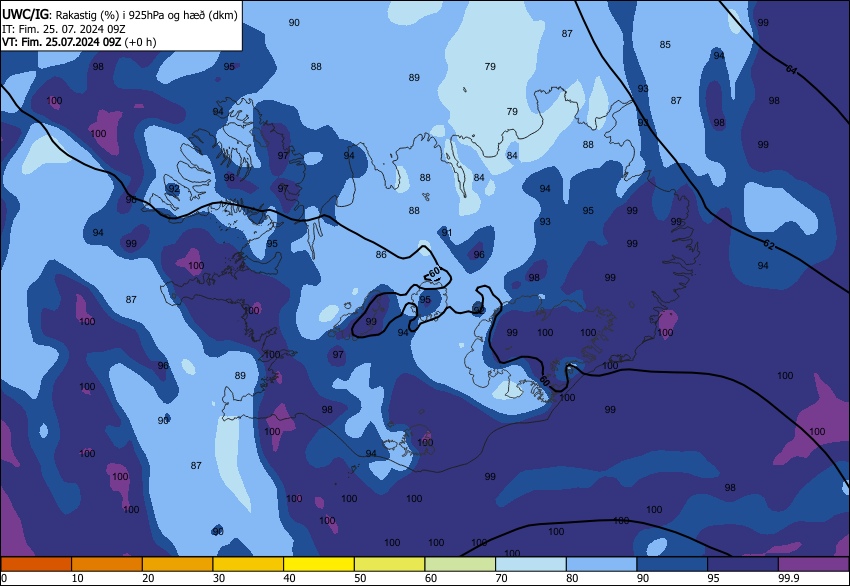Click the '30' legend scale label
850x586 pixels.
(219, 578)
